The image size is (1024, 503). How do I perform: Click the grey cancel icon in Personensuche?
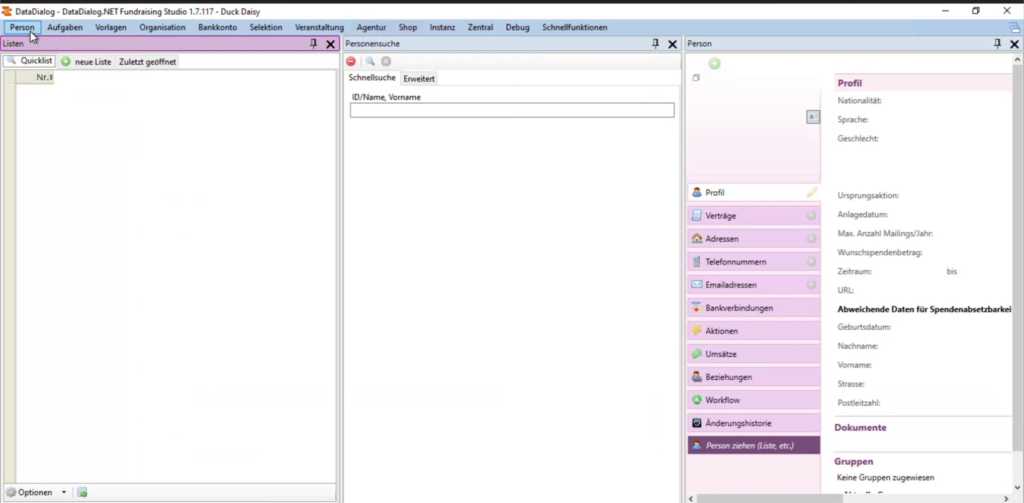(386, 61)
